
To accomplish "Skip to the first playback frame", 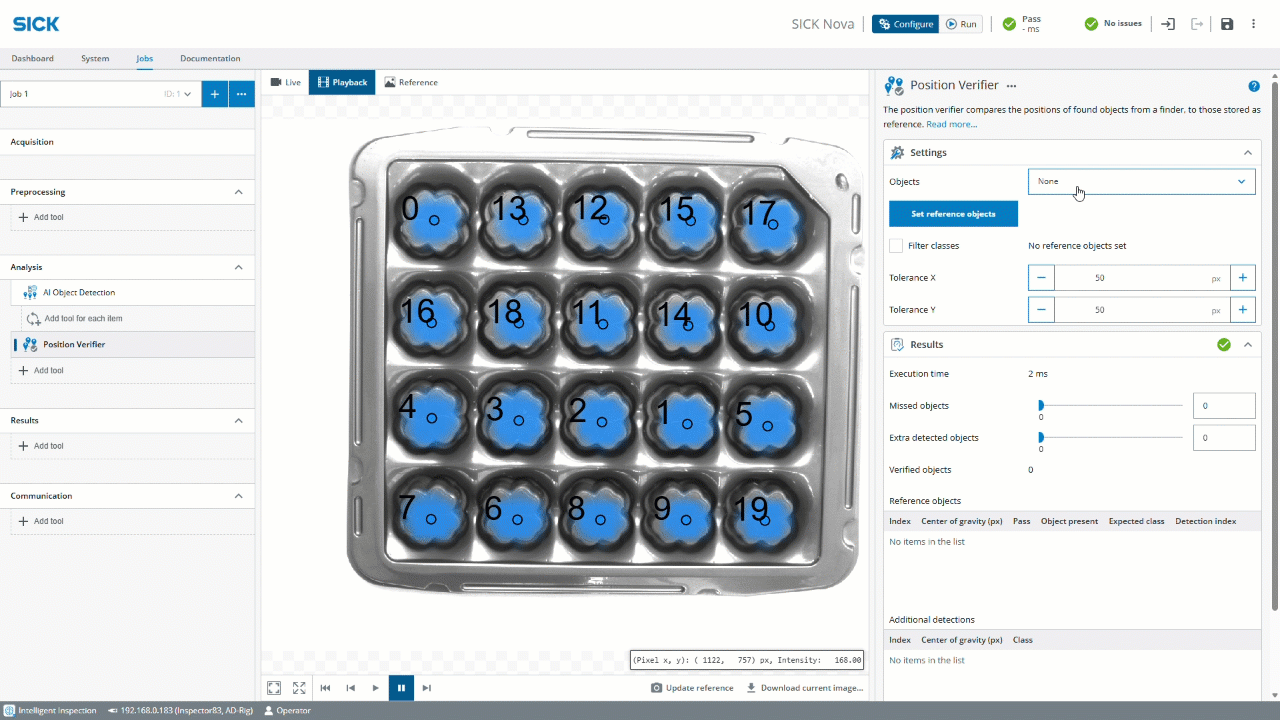I will pos(325,688).
